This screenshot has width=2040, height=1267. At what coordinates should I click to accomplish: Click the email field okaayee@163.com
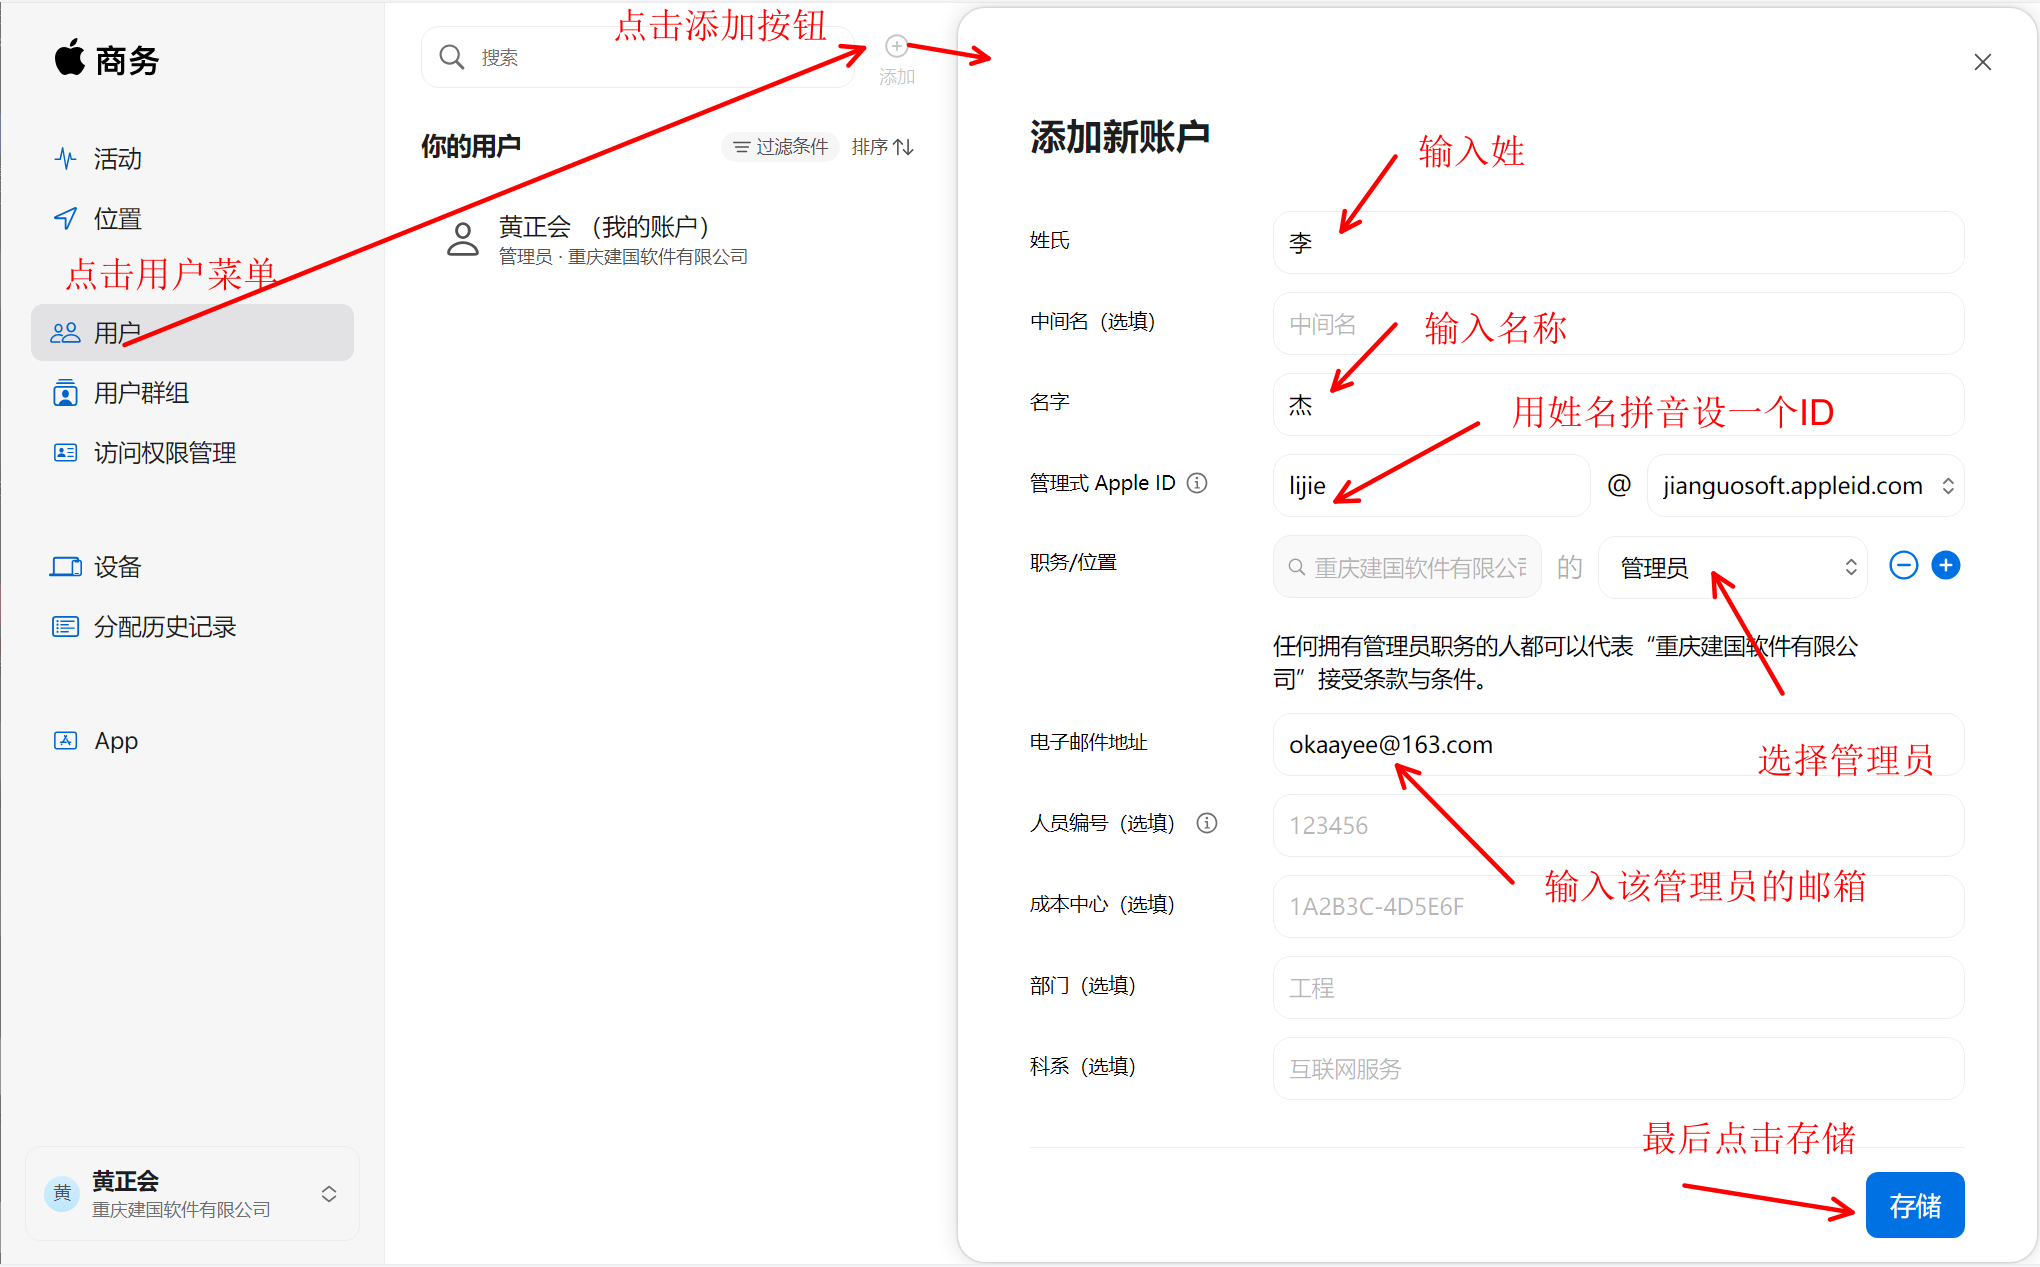coord(1618,744)
